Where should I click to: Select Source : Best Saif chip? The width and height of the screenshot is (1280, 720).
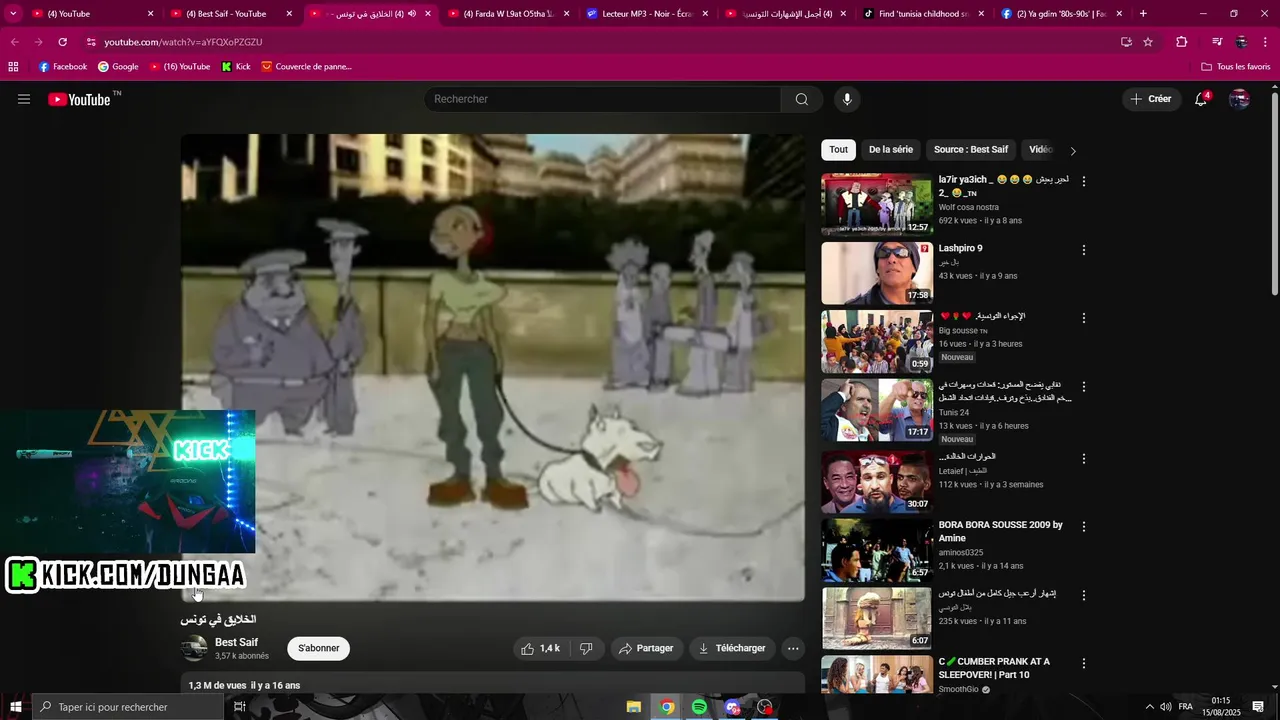point(971,150)
